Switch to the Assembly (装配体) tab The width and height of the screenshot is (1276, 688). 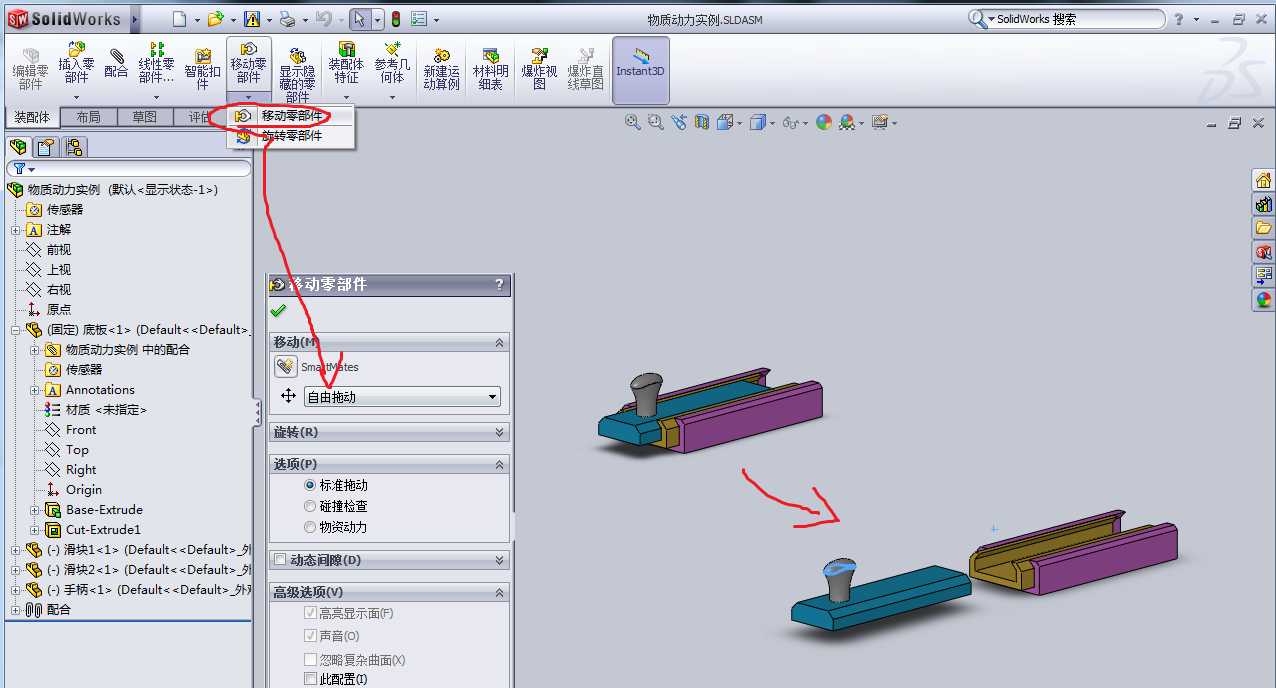pyautogui.click(x=32, y=117)
